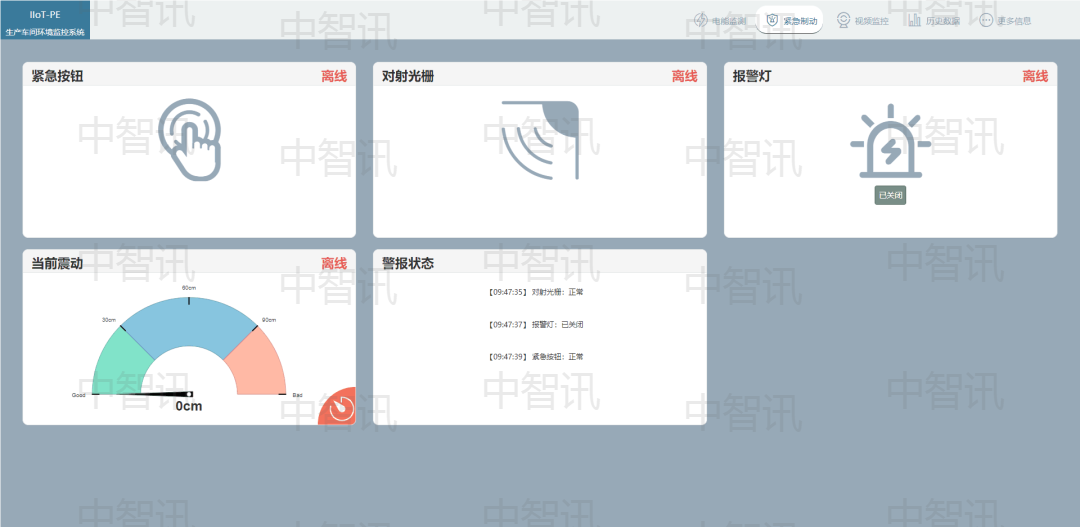Click the 离线 status of 当前震动
Image resolution: width=1080 pixels, height=527 pixels.
click(334, 263)
